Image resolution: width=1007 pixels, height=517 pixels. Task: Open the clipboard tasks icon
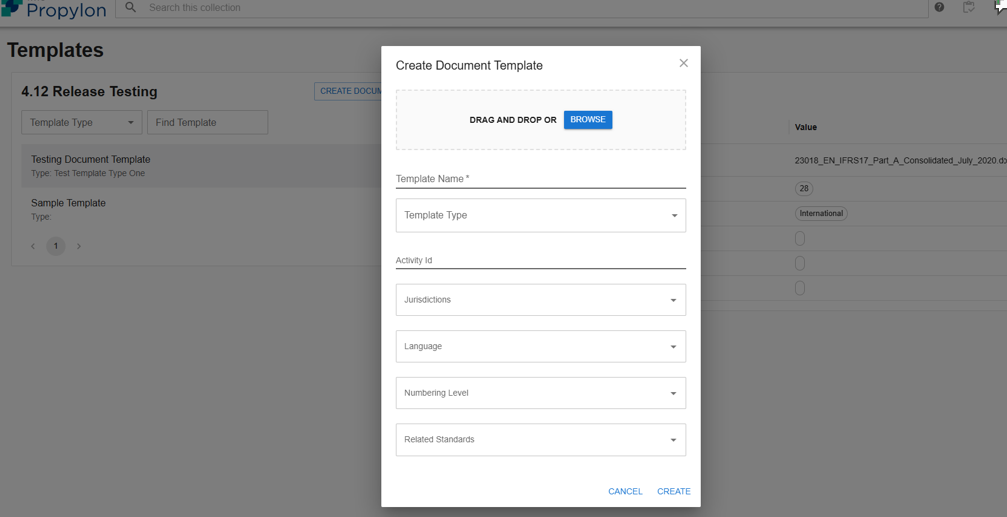click(x=968, y=8)
